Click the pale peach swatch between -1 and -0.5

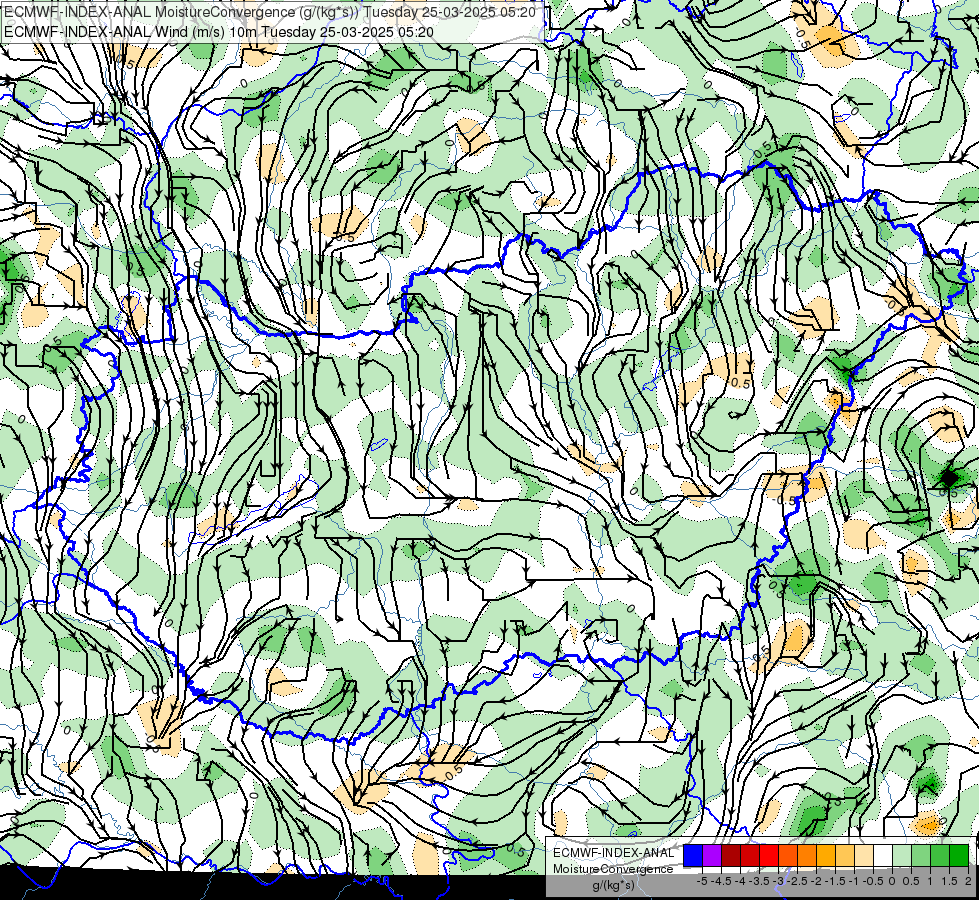tap(864, 856)
